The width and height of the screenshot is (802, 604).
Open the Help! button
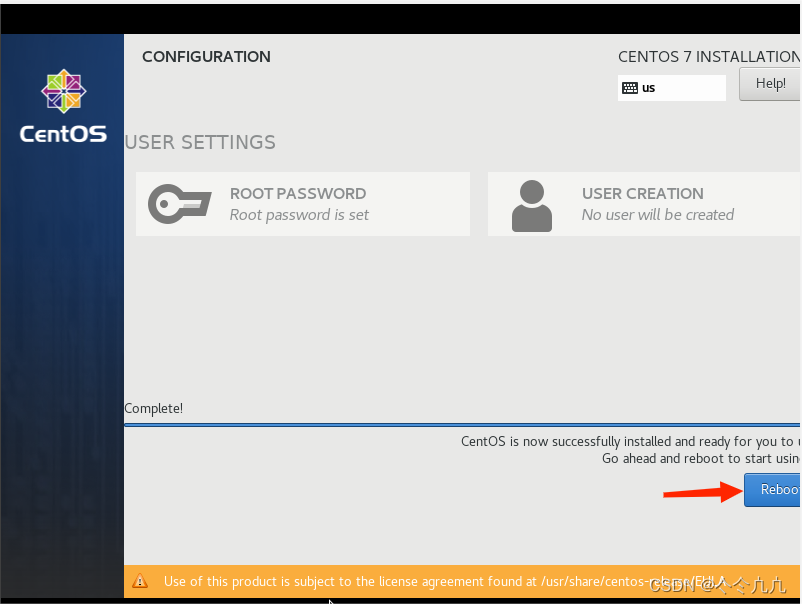tap(770, 84)
